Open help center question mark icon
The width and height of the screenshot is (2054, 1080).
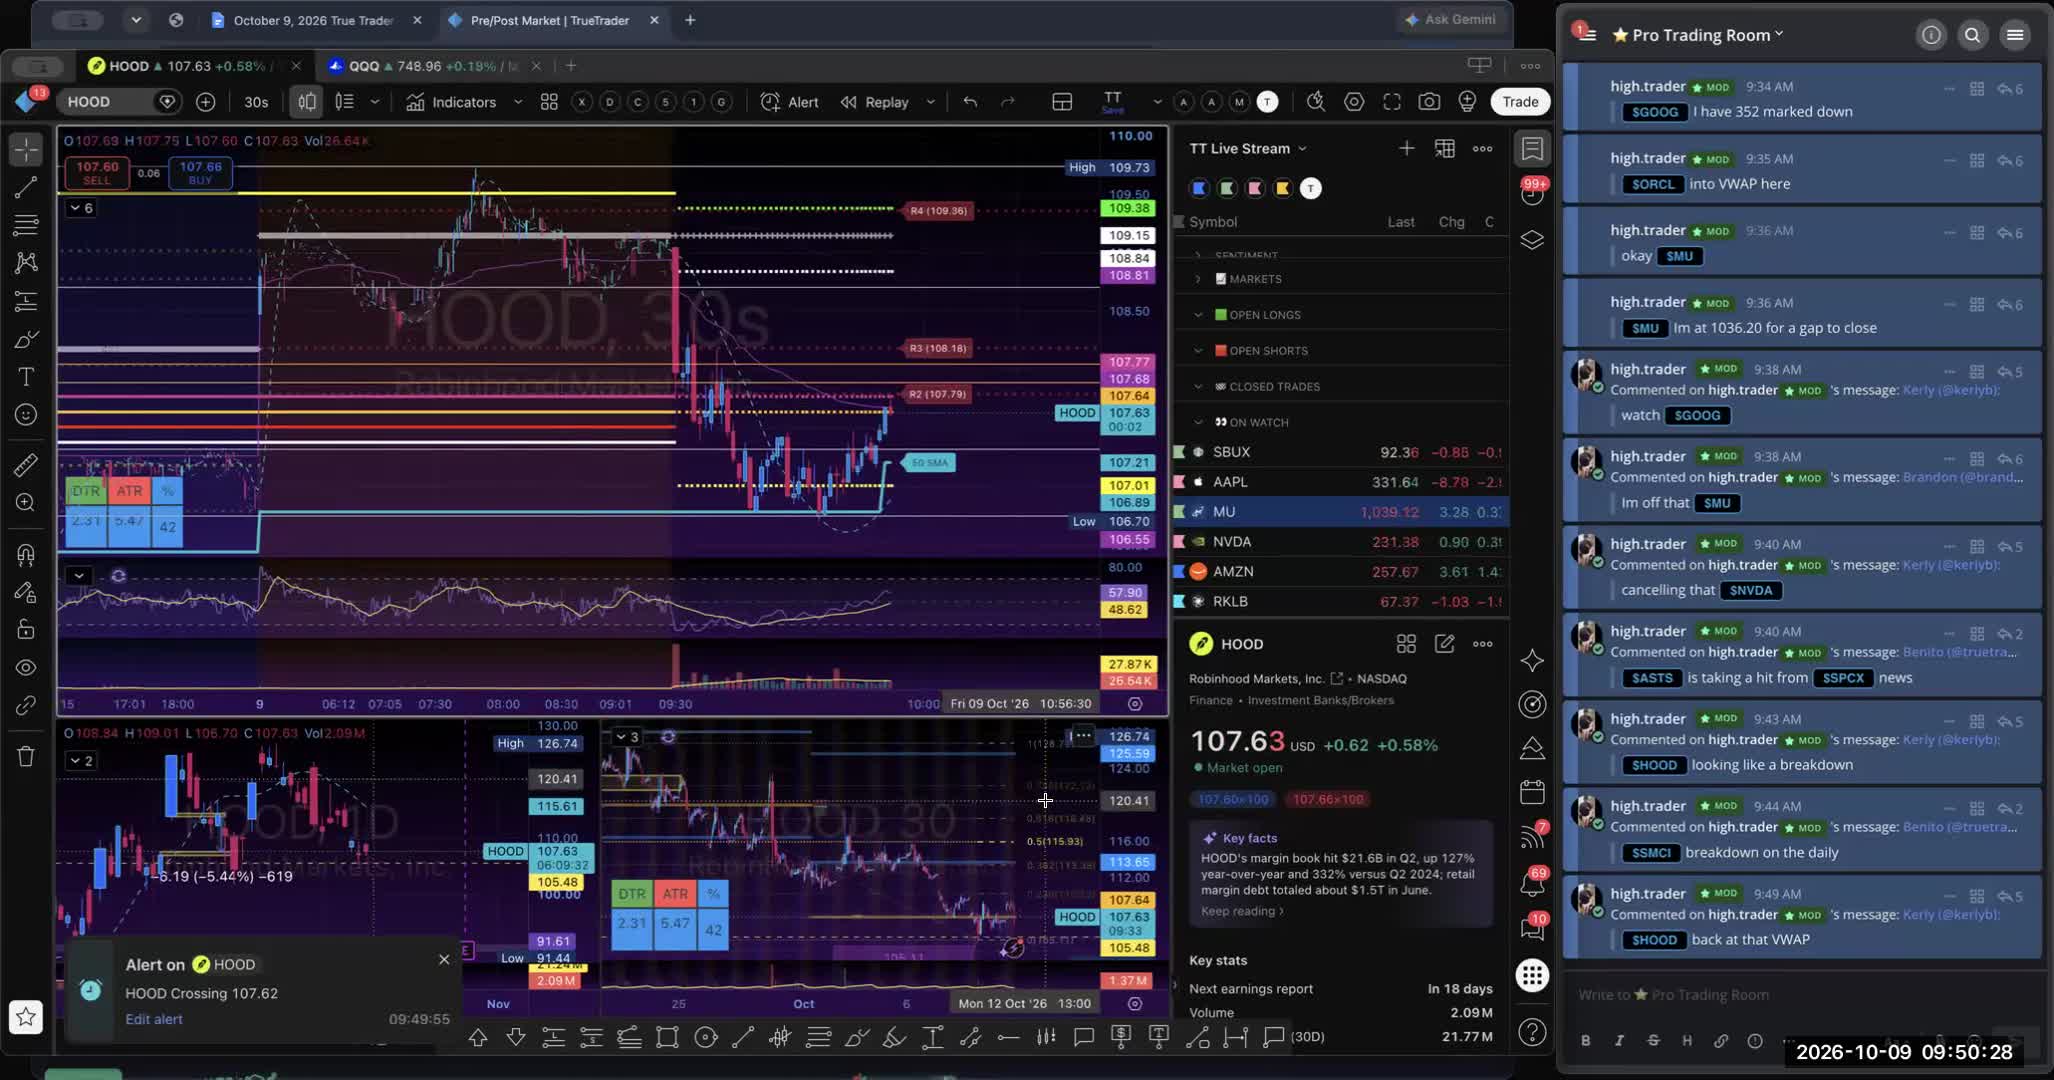[1532, 1032]
